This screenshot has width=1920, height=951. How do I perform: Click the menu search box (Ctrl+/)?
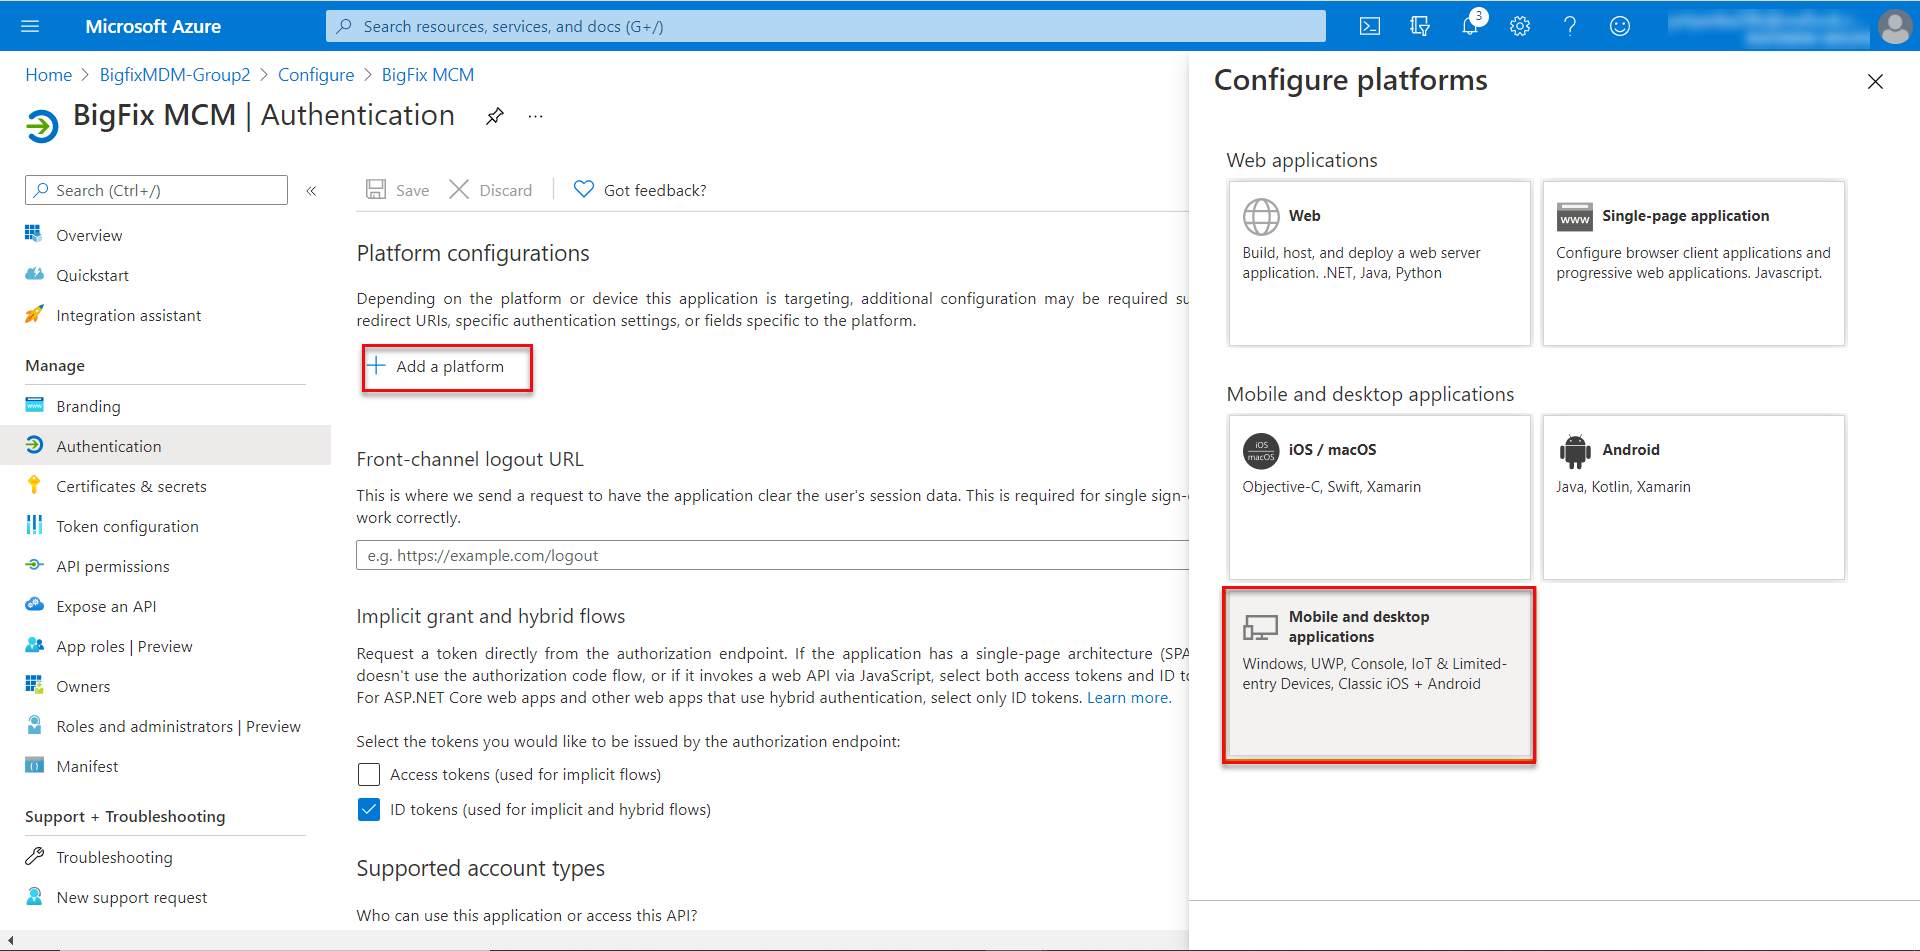tap(156, 190)
